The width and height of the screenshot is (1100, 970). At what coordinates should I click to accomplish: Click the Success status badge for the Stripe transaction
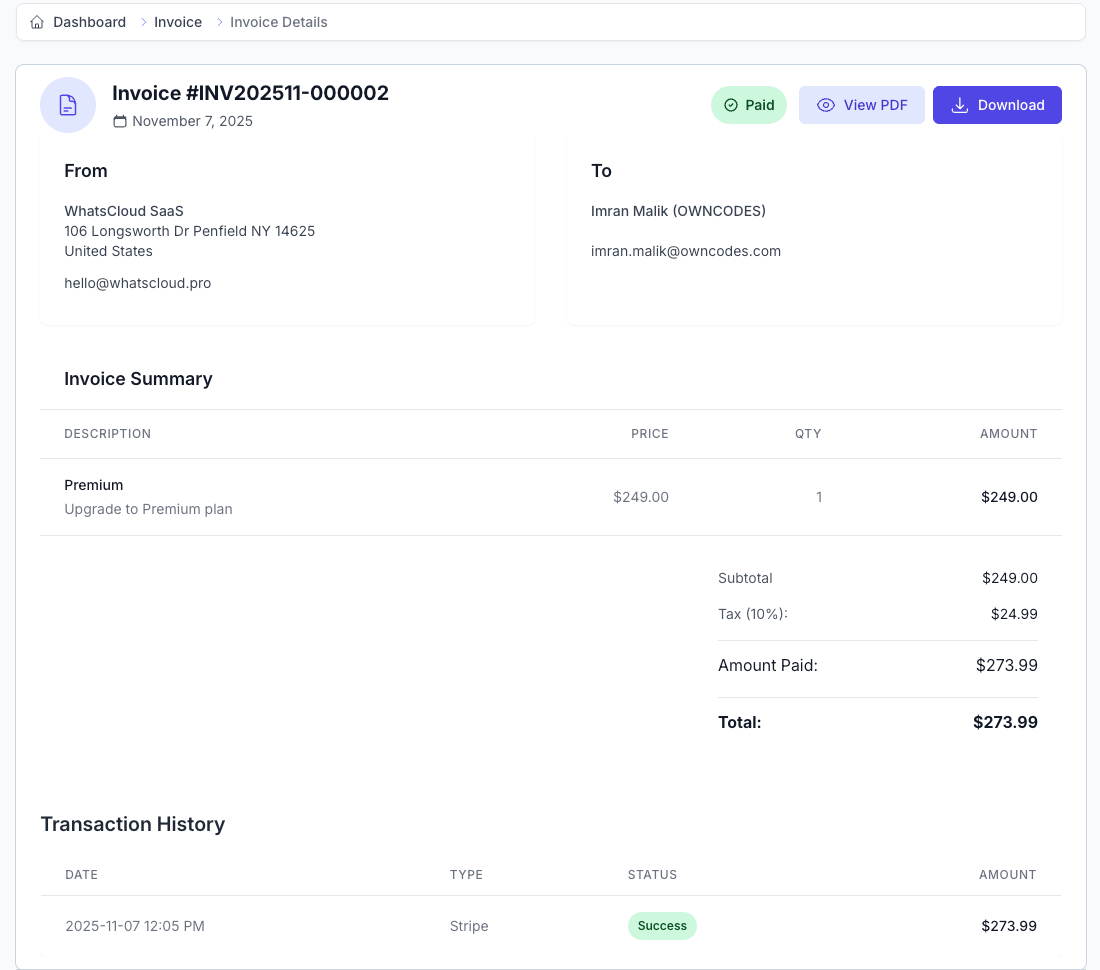pos(662,926)
